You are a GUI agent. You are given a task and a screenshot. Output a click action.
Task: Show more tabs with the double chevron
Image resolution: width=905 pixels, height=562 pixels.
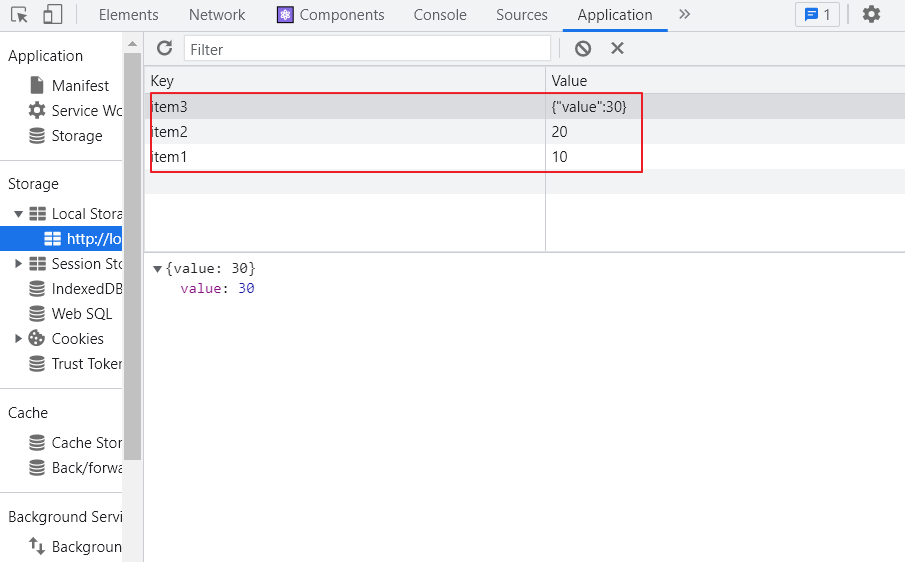coord(685,14)
